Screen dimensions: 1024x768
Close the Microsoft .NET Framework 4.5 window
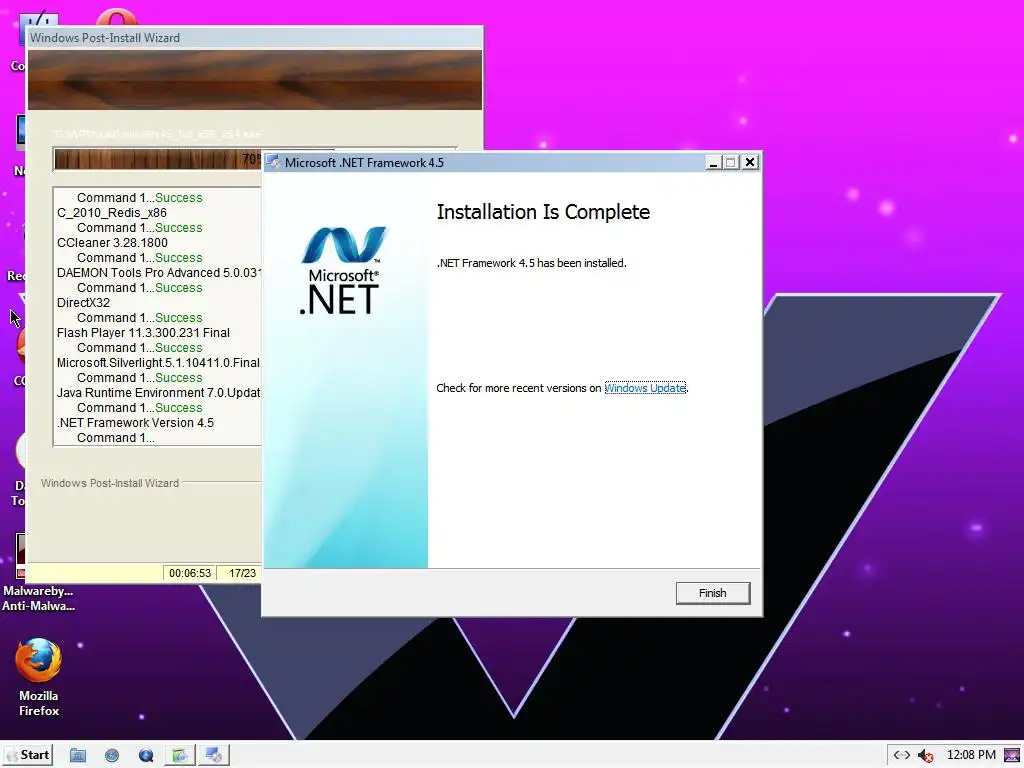point(750,162)
